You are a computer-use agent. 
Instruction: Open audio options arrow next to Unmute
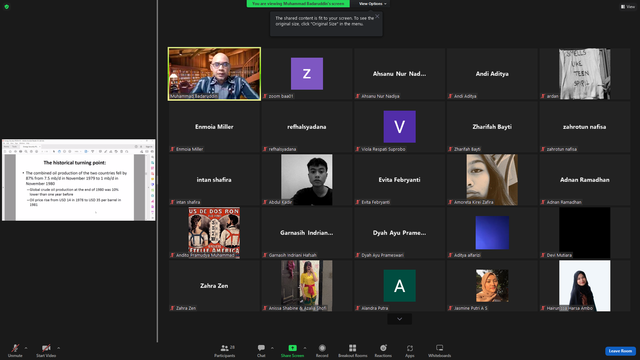click(x=26, y=348)
